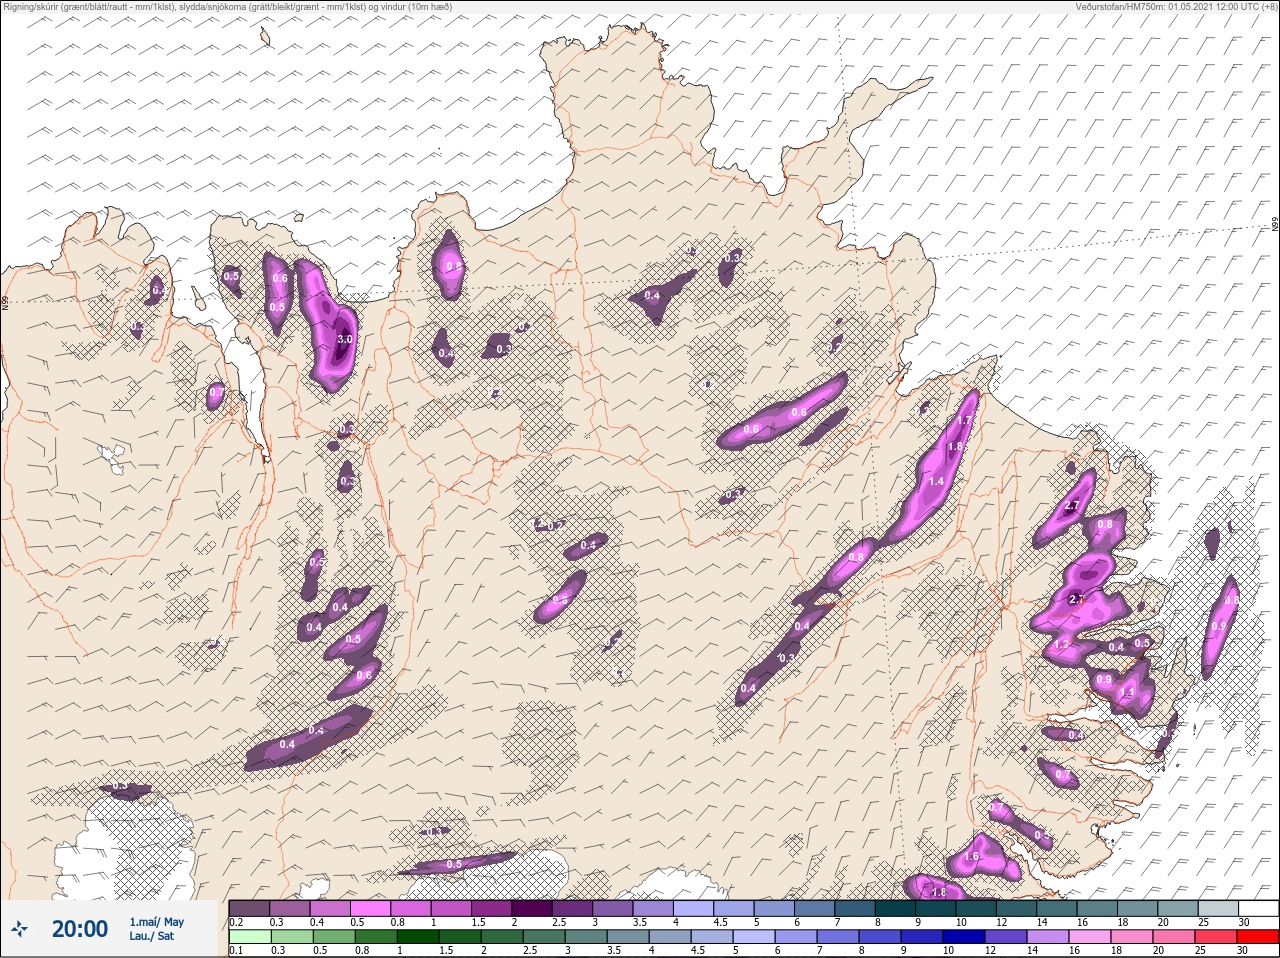Click the '1.maí/ May' date label
Viewport: 1280px width, 958px height.
click(157, 922)
